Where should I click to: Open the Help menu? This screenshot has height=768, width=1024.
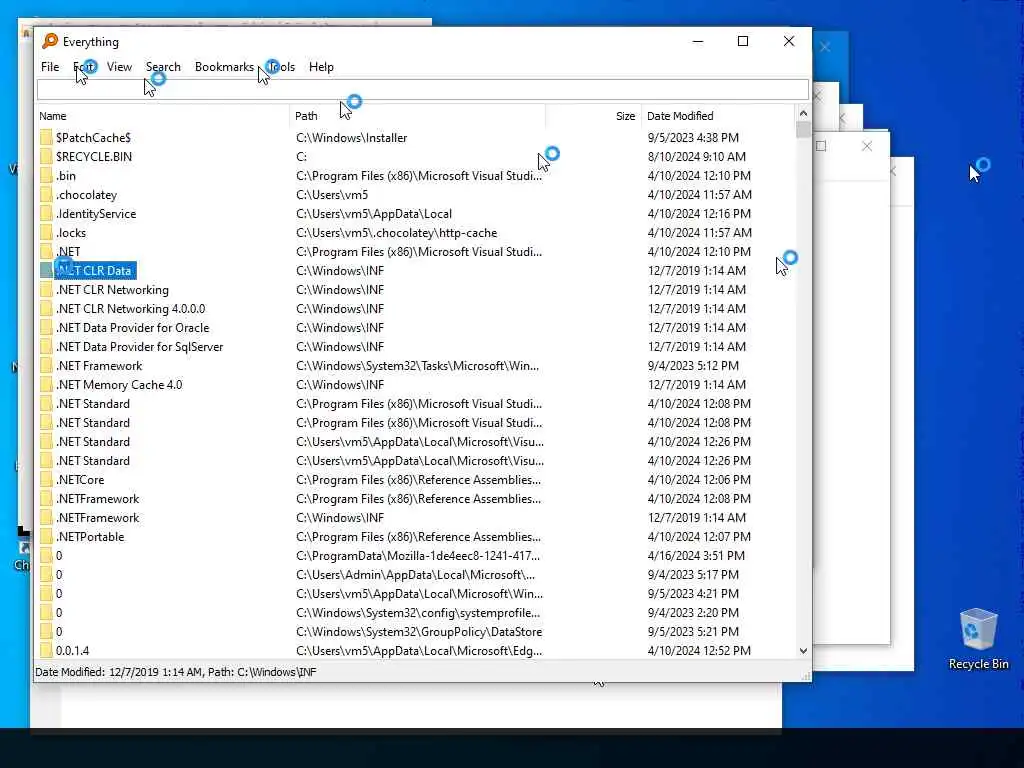pyautogui.click(x=321, y=67)
